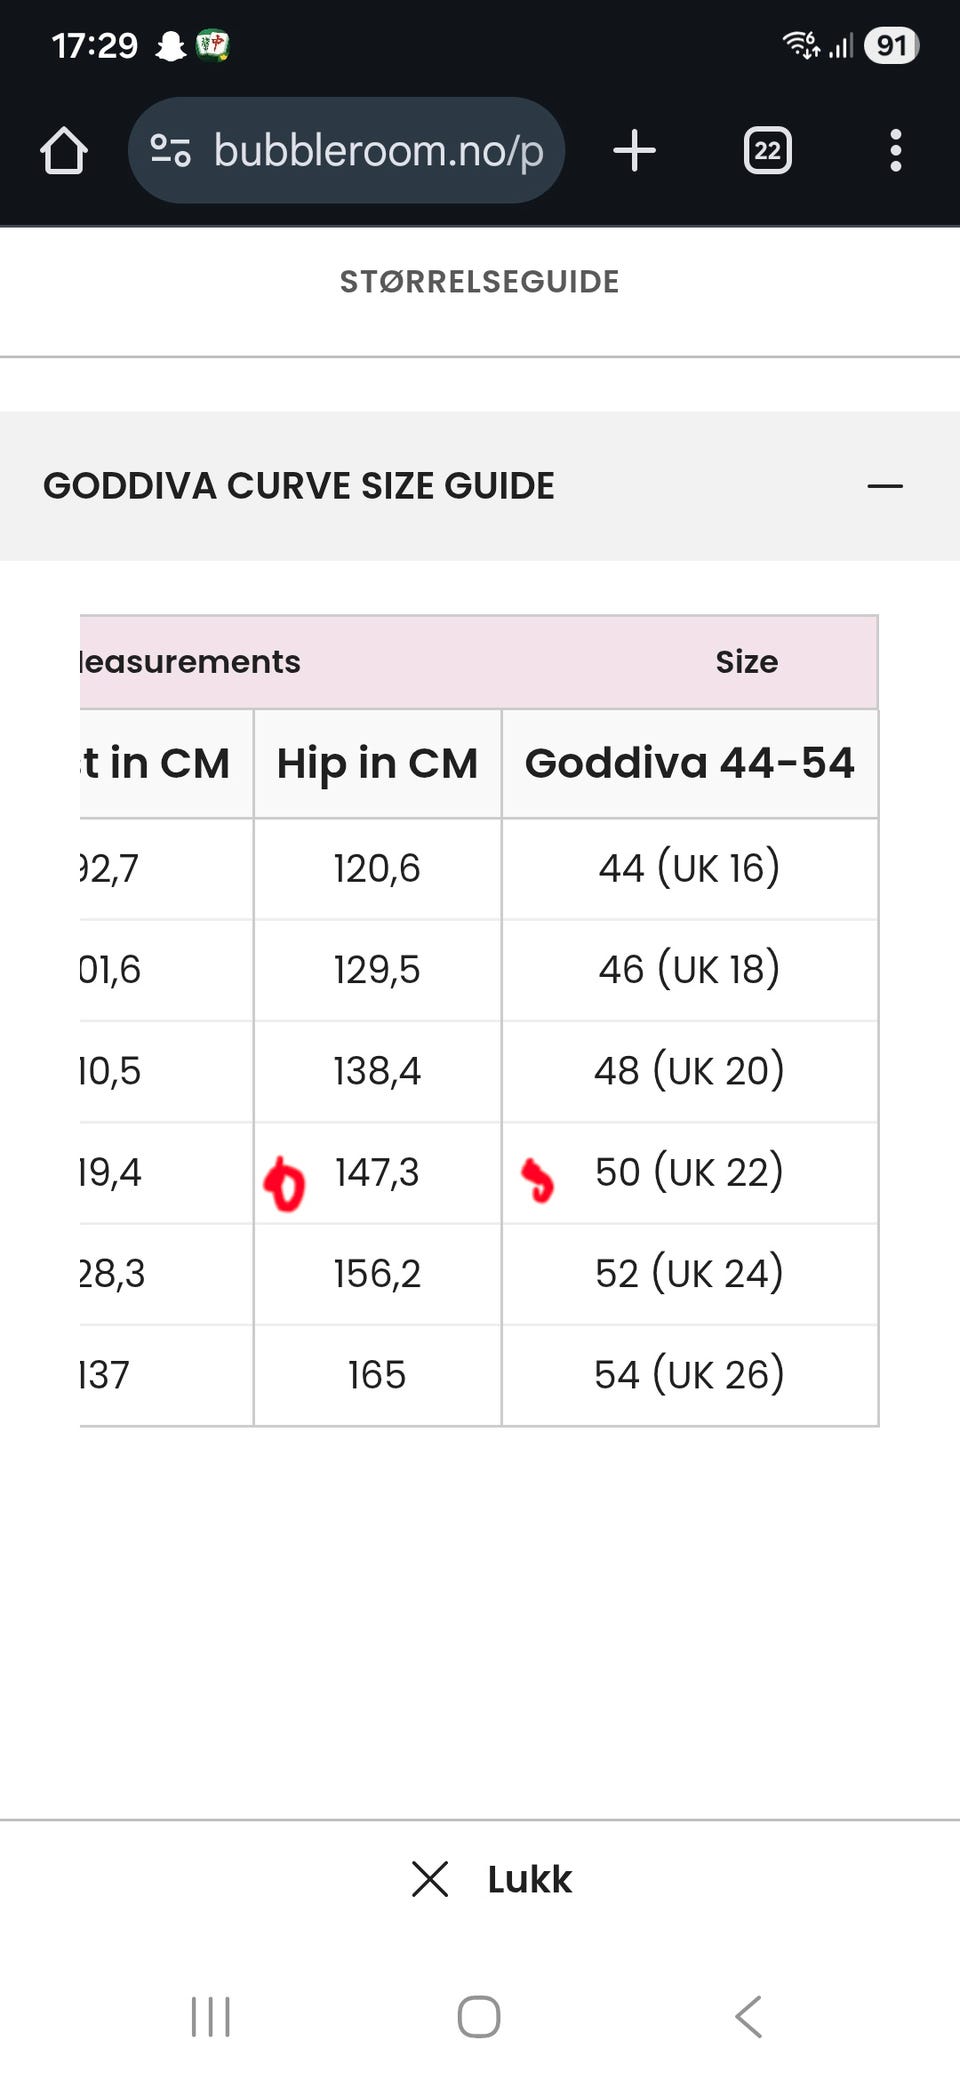
Task: Tap size 50 (UK 22) cell
Action: click(x=689, y=1172)
